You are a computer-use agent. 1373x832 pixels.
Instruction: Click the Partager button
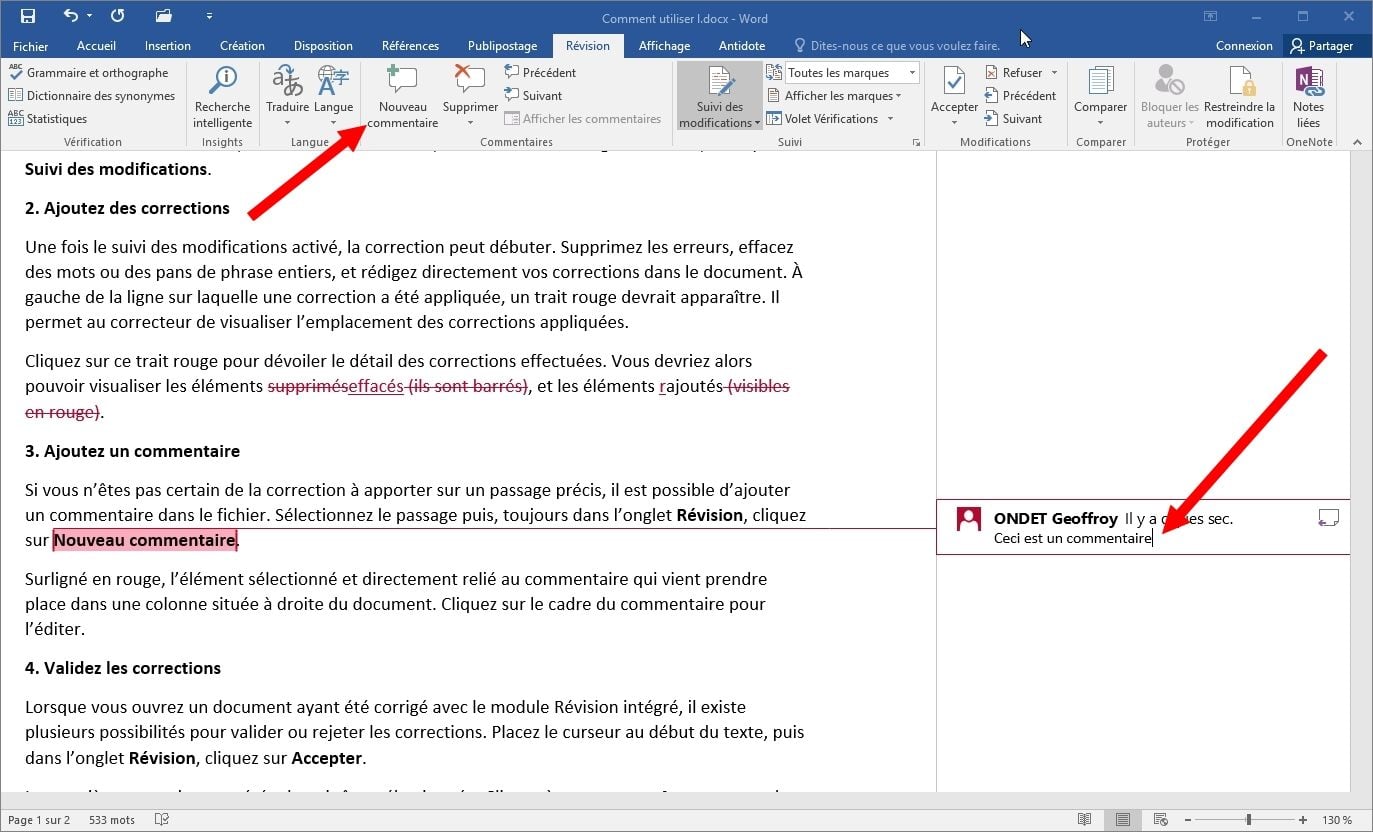pos(1321,46)
